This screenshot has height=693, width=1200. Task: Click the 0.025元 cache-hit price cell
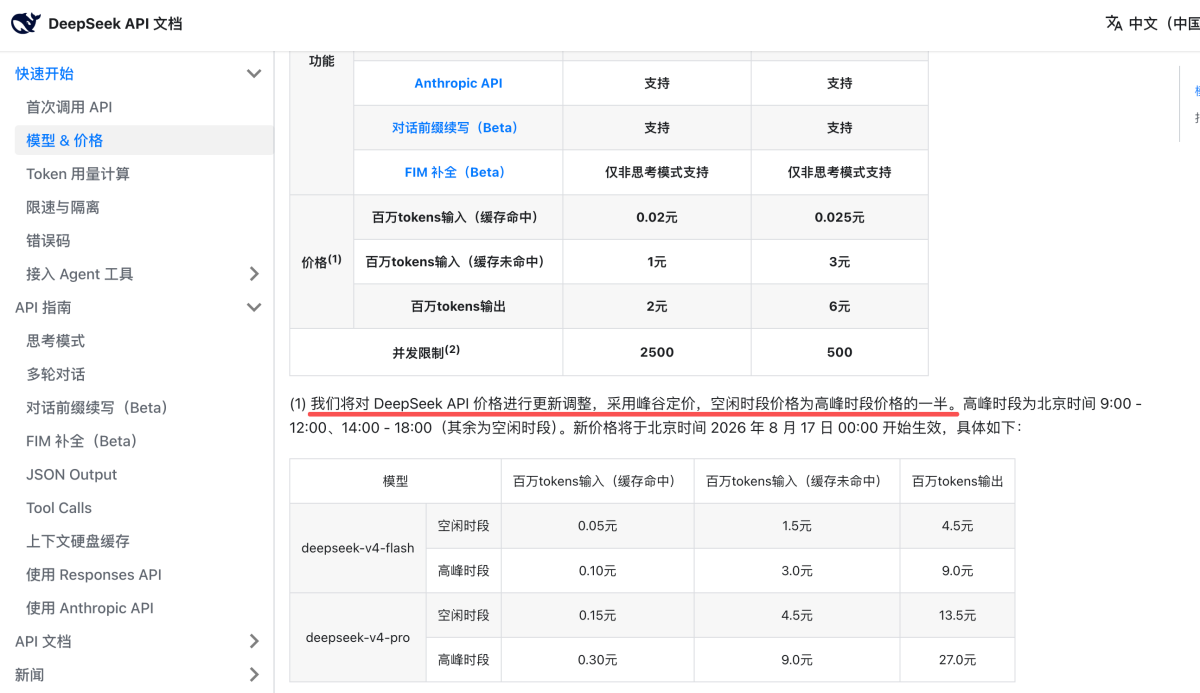point(840,217)
